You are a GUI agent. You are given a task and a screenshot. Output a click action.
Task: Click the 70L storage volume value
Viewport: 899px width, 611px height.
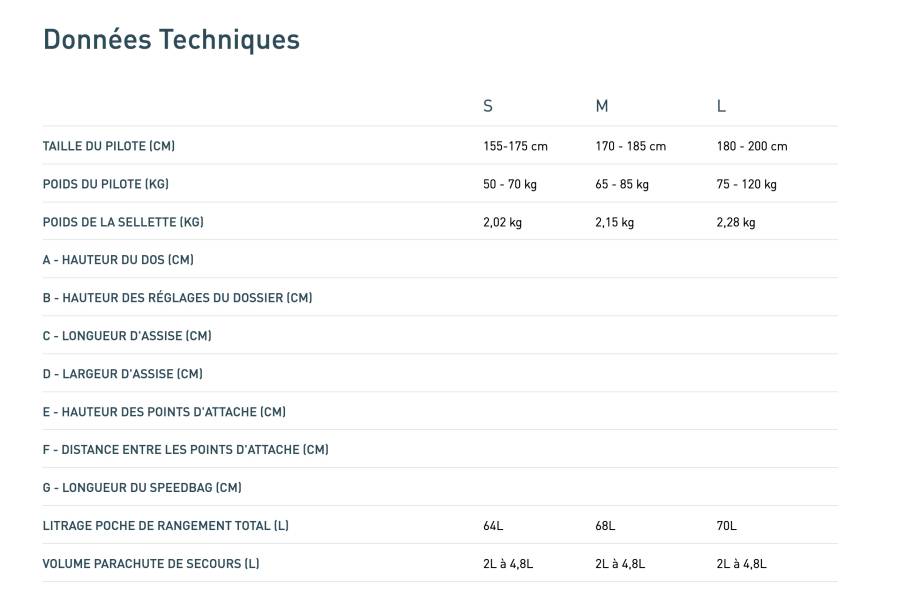point(726,526)
